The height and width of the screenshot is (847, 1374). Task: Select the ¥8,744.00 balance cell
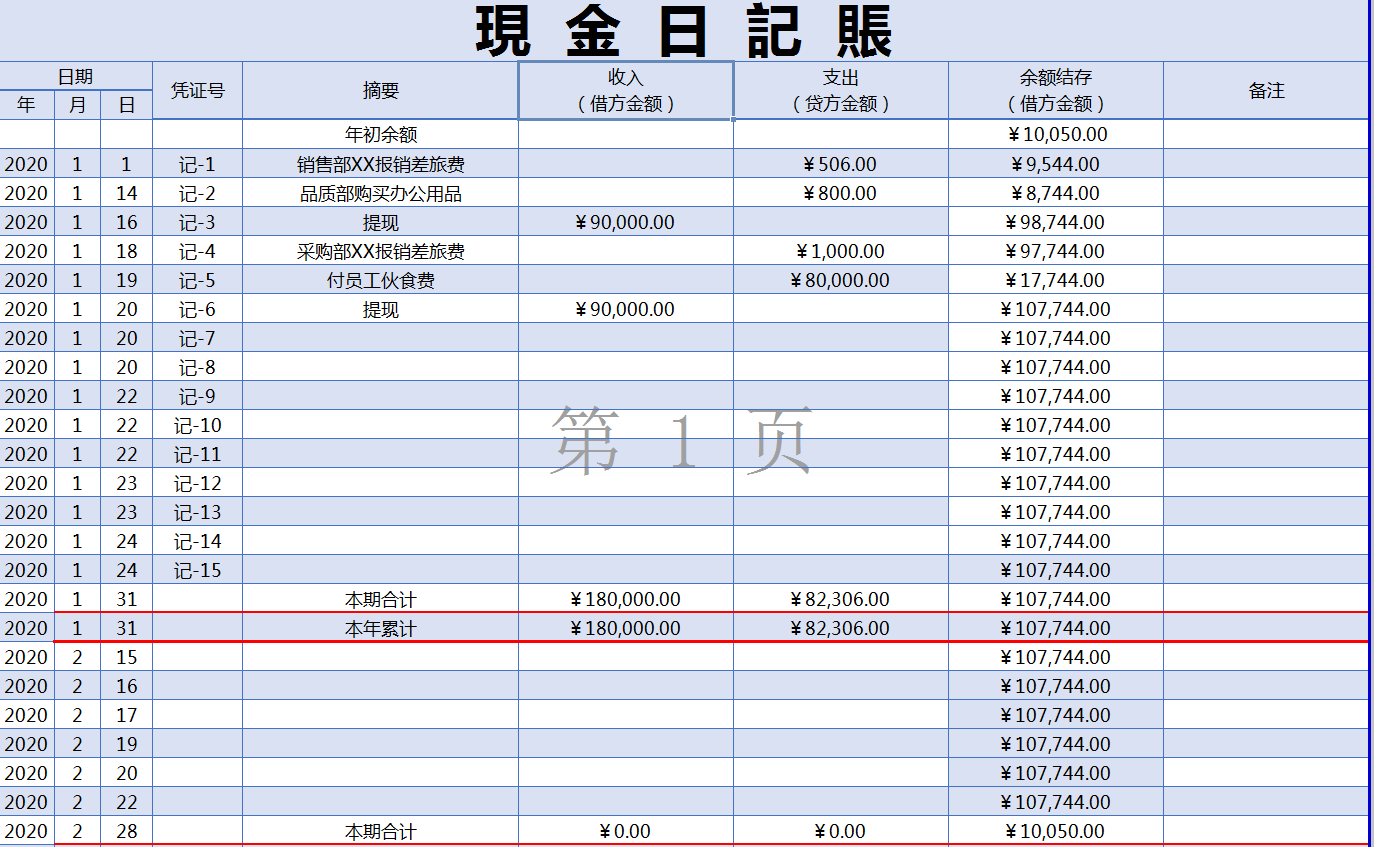pyautogui.click(x=1056, y=193)
